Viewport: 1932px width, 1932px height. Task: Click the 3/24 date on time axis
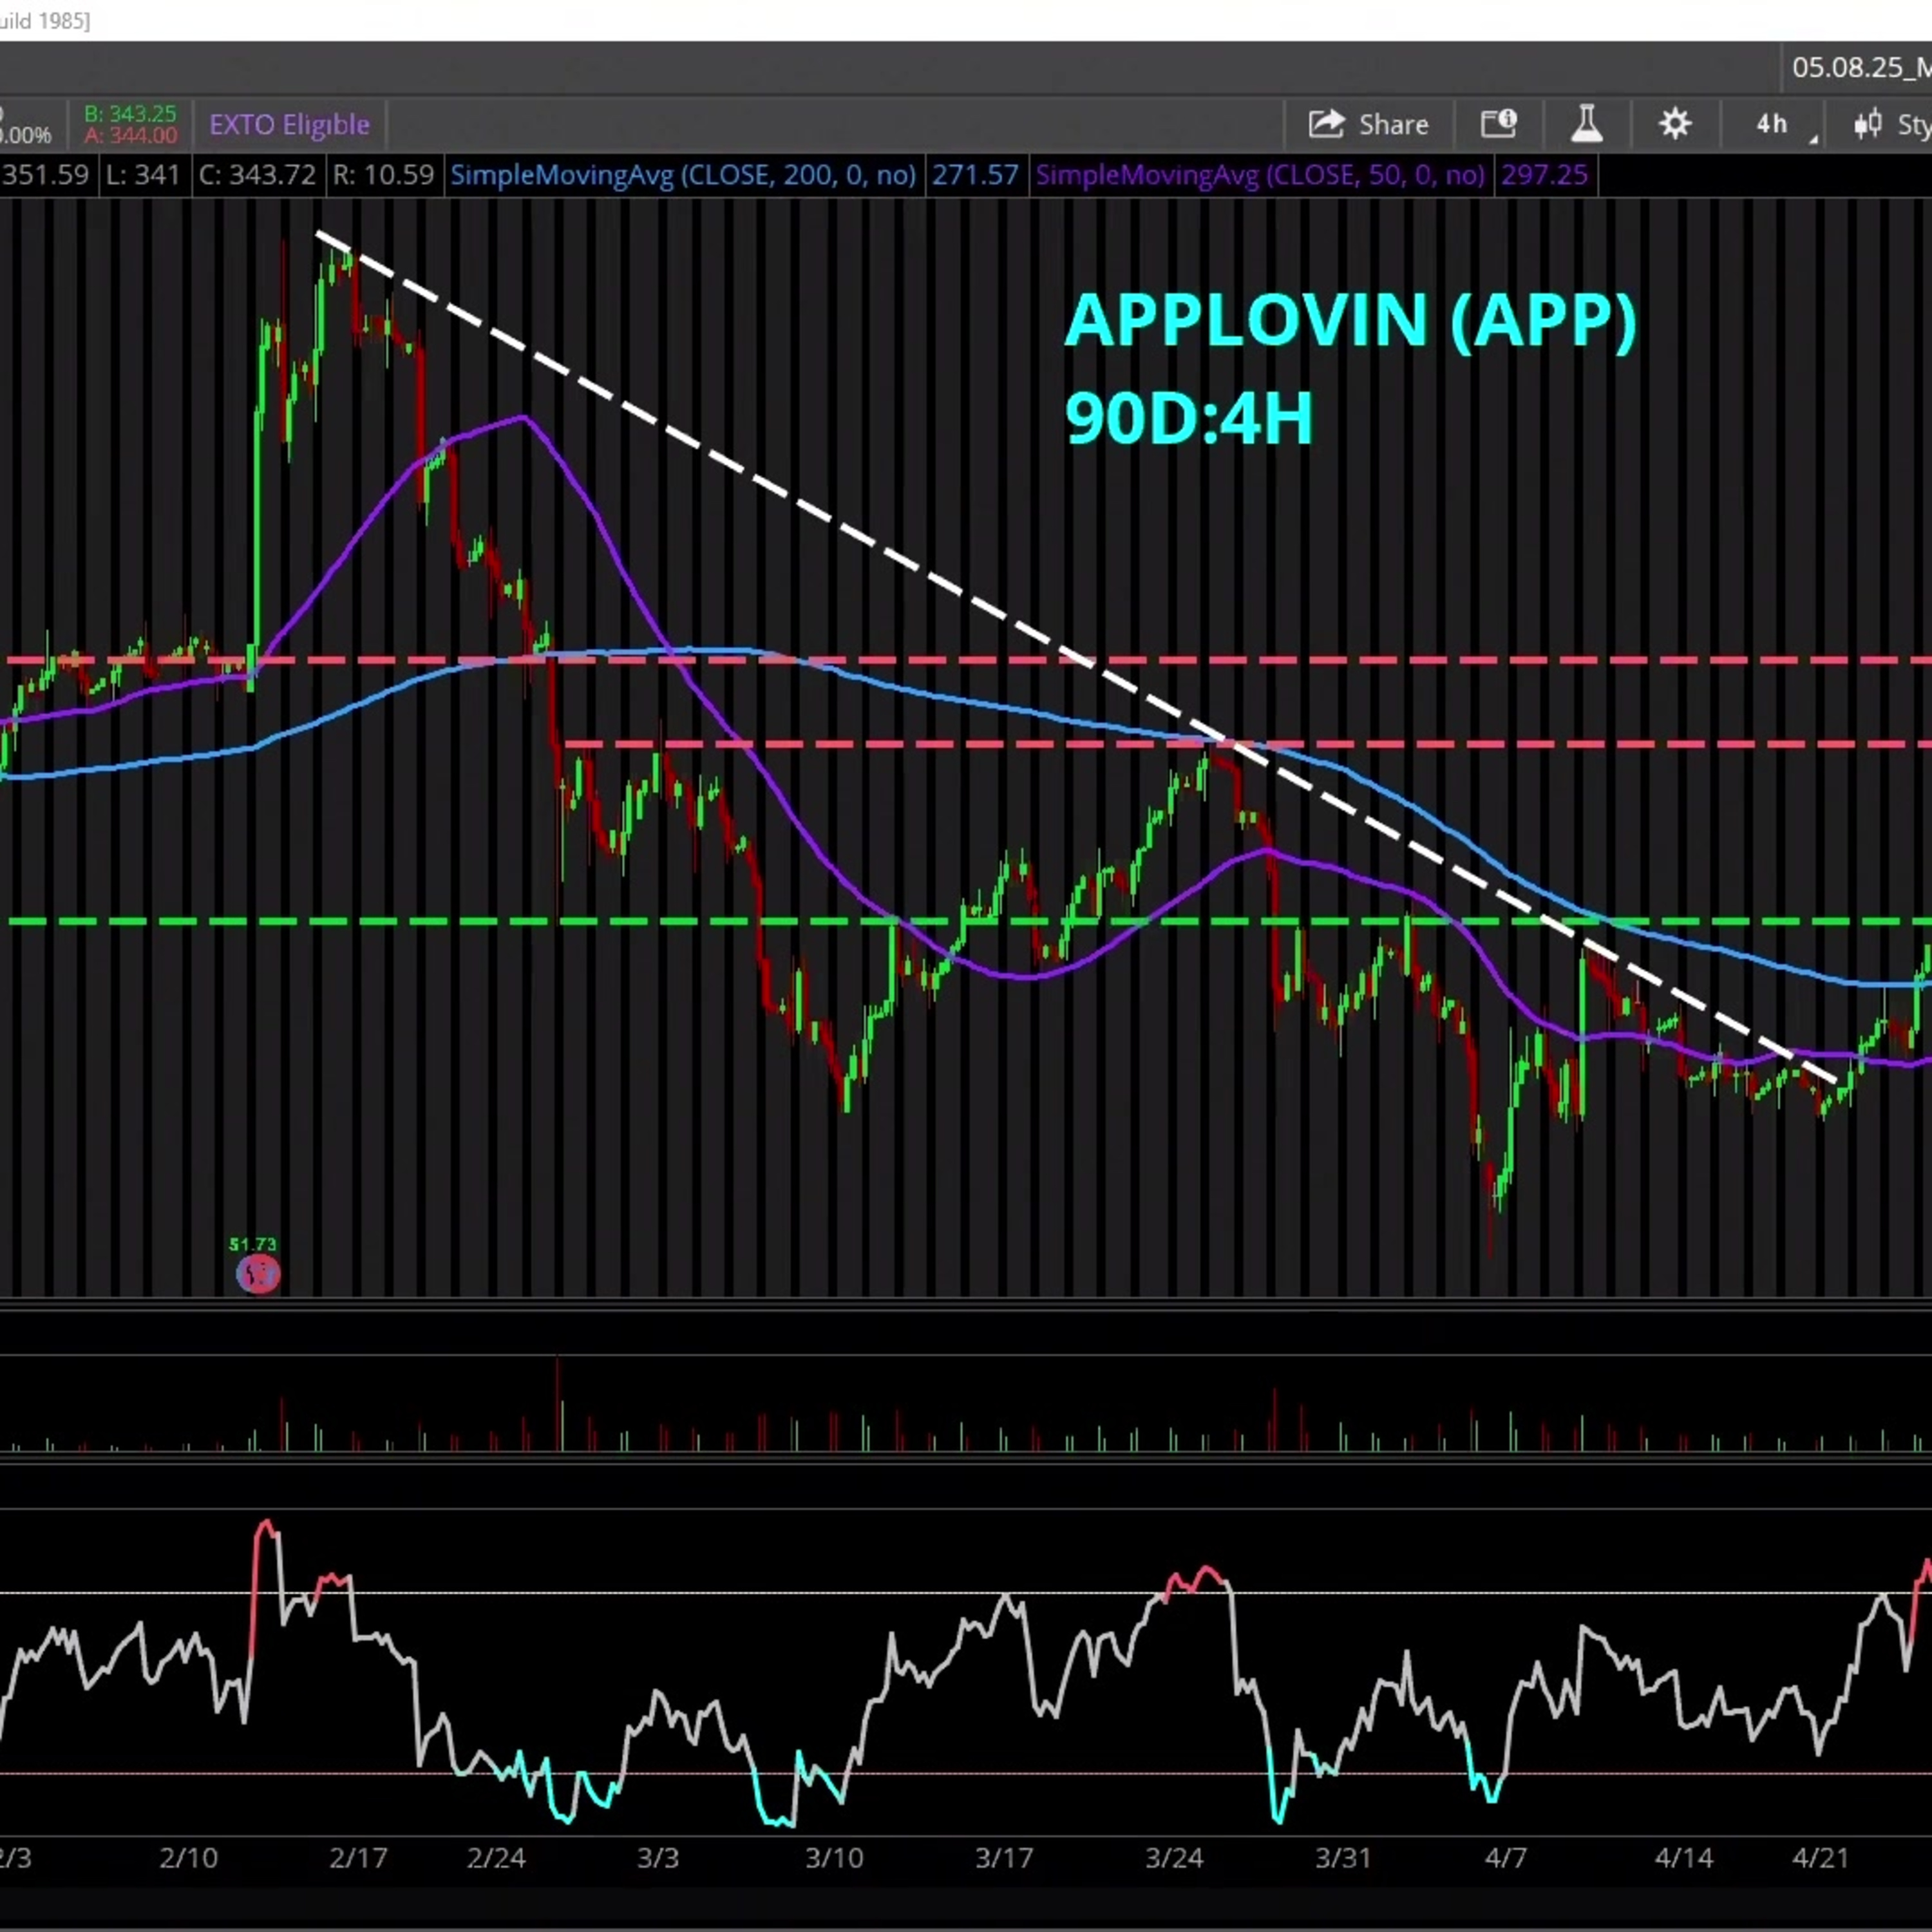point(1174,1858)
